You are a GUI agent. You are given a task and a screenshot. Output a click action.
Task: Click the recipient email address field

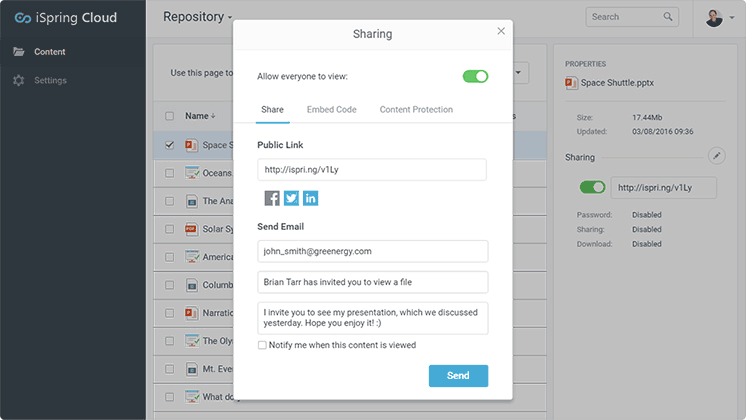click(371, 251)
